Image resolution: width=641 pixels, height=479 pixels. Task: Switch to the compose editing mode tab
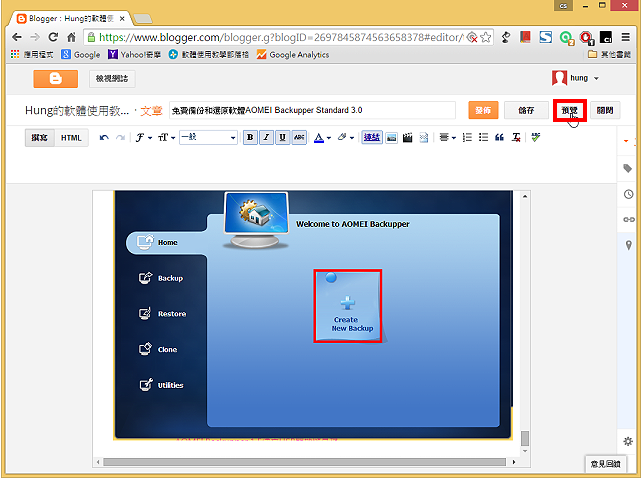[40, 138]
